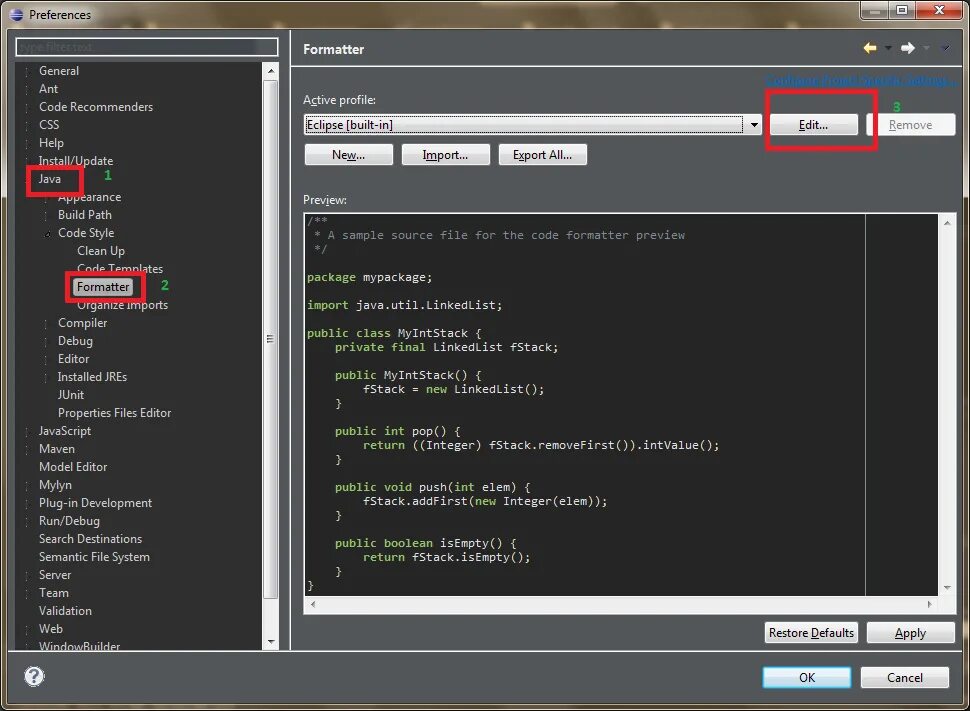Click tree scrollbar down arrow
Viewport: 970px width, 711px height.
coord(271,642)
